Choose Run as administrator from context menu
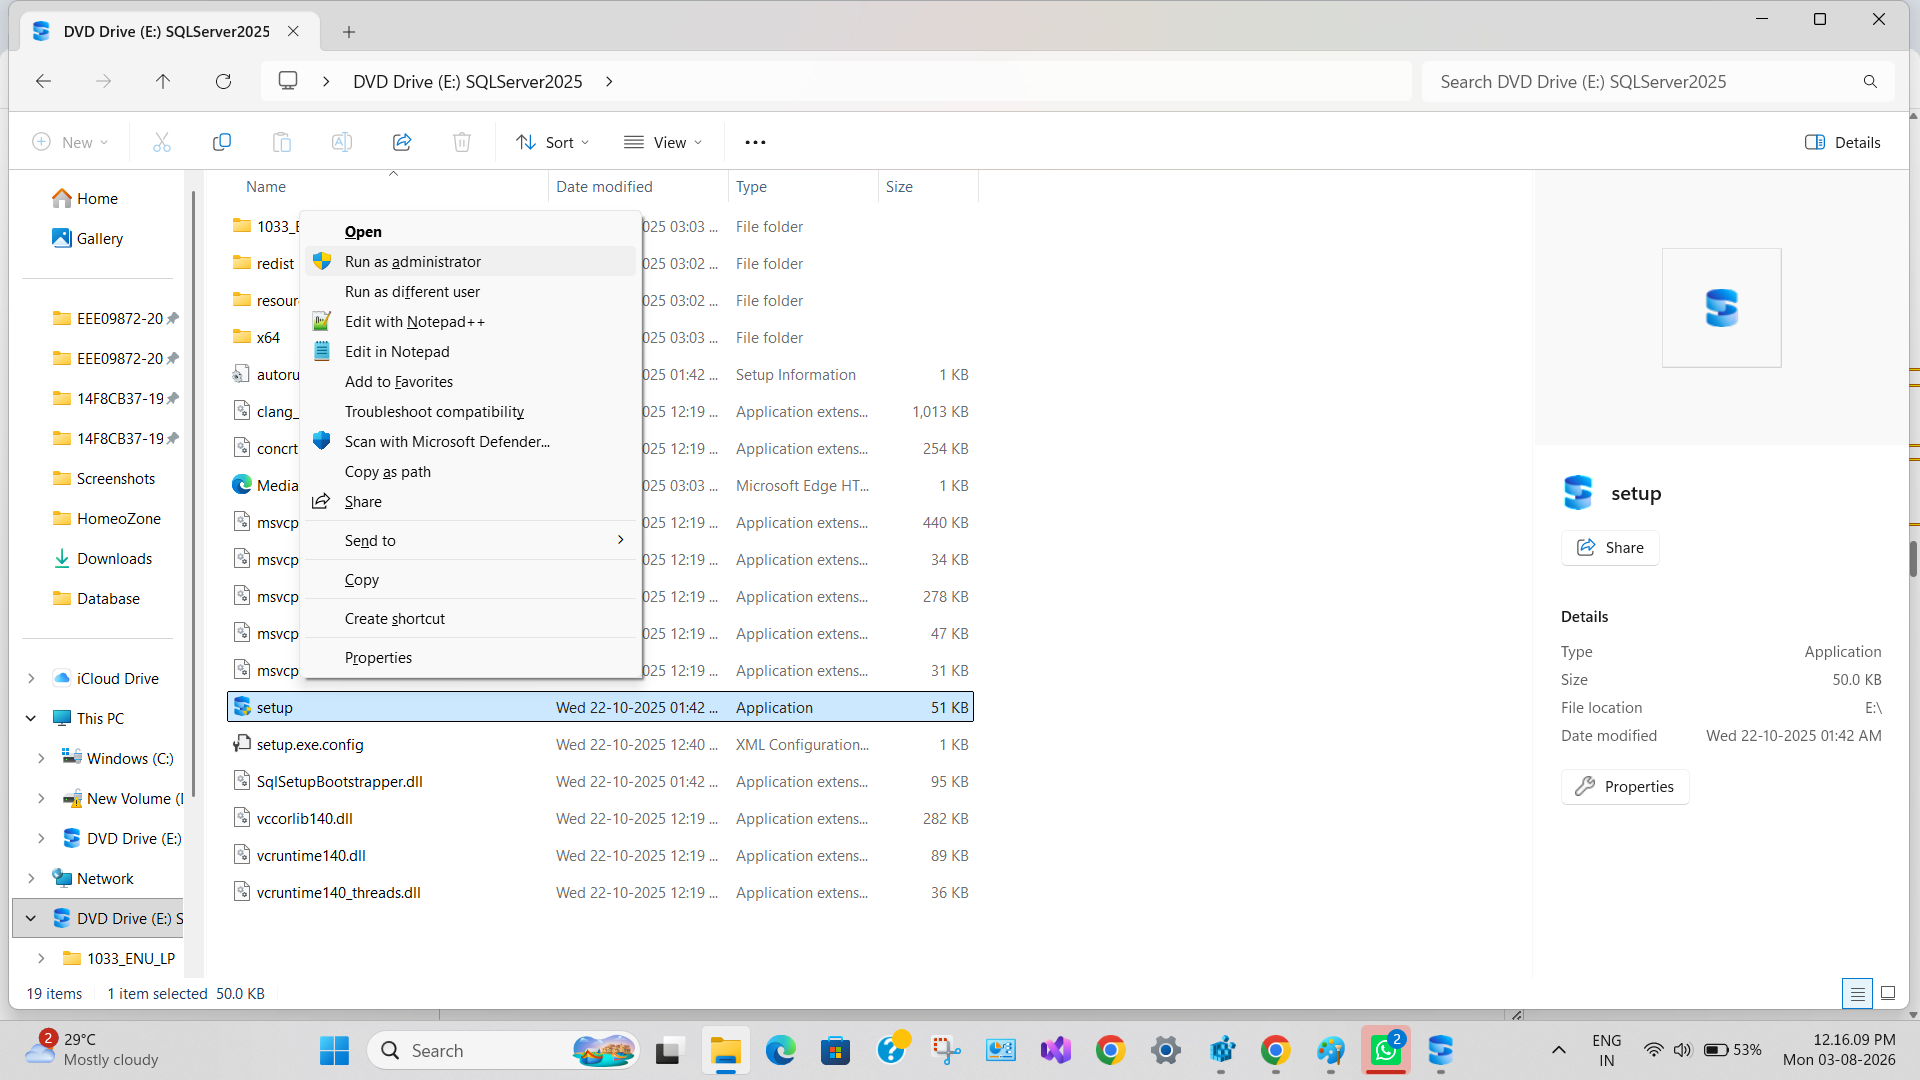1920x1080 pixels. (x=471, y=261)
